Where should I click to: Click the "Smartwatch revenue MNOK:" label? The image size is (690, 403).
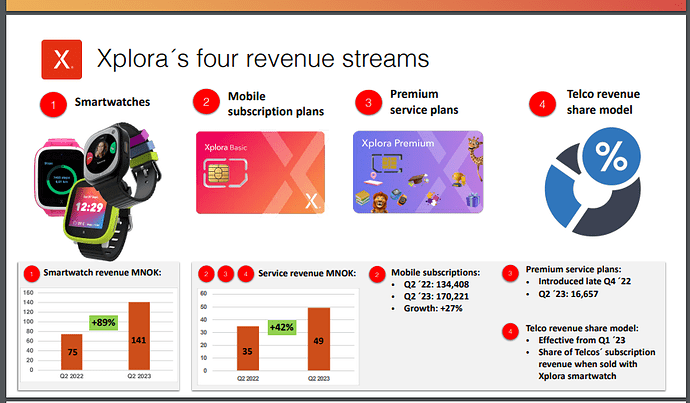[x=102, y=273]
